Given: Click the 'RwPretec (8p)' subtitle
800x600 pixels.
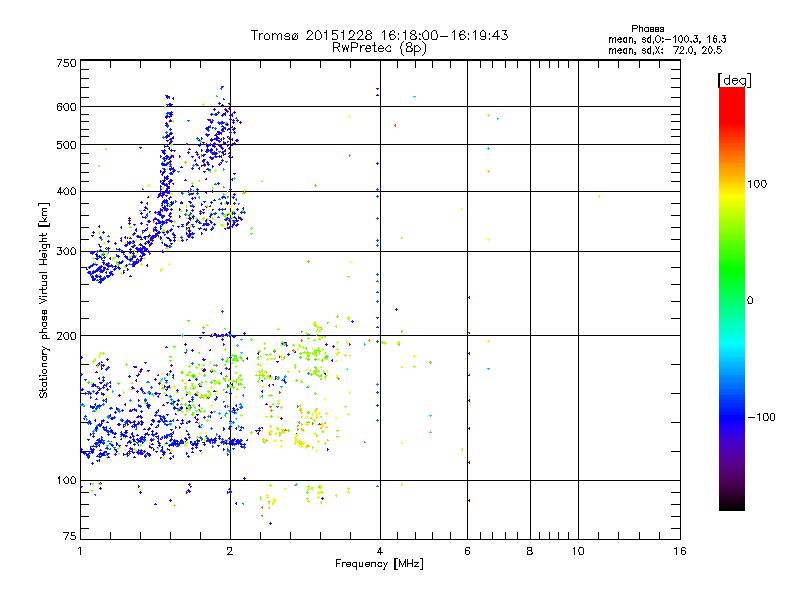Looking at the screenshot, I should [379, 48].
